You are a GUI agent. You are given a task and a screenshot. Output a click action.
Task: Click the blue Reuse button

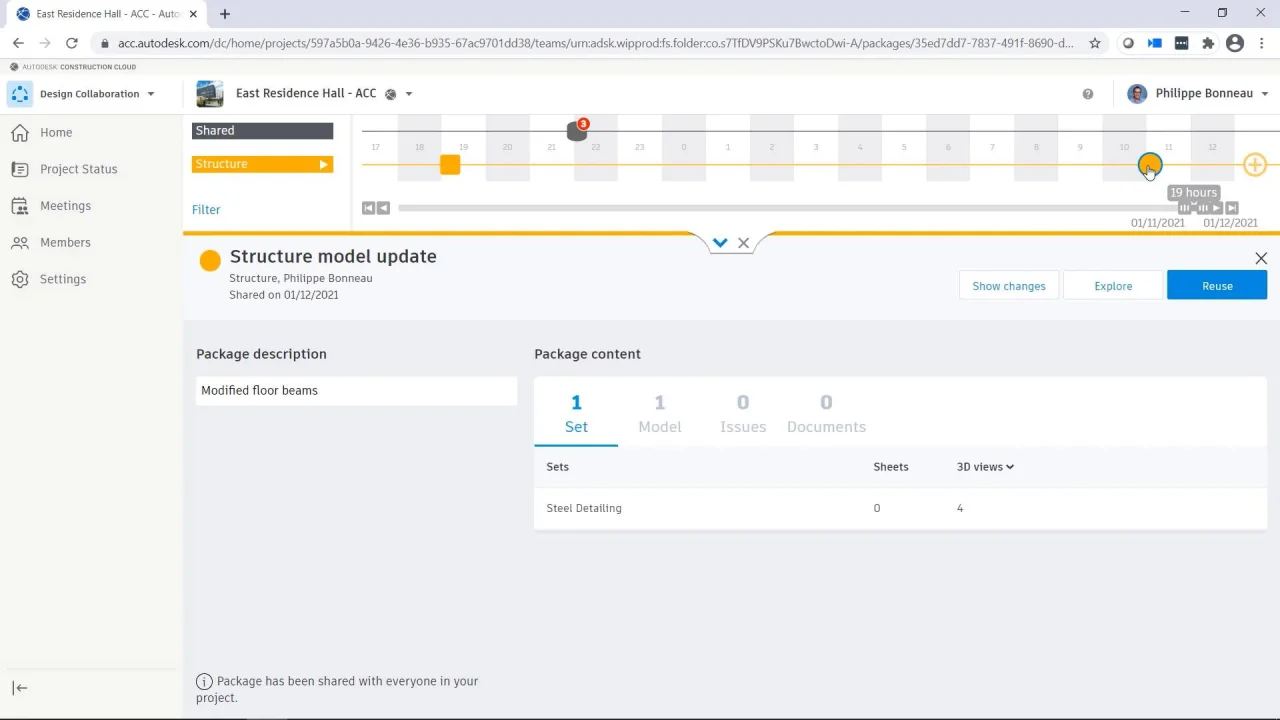pos(1217,286)
